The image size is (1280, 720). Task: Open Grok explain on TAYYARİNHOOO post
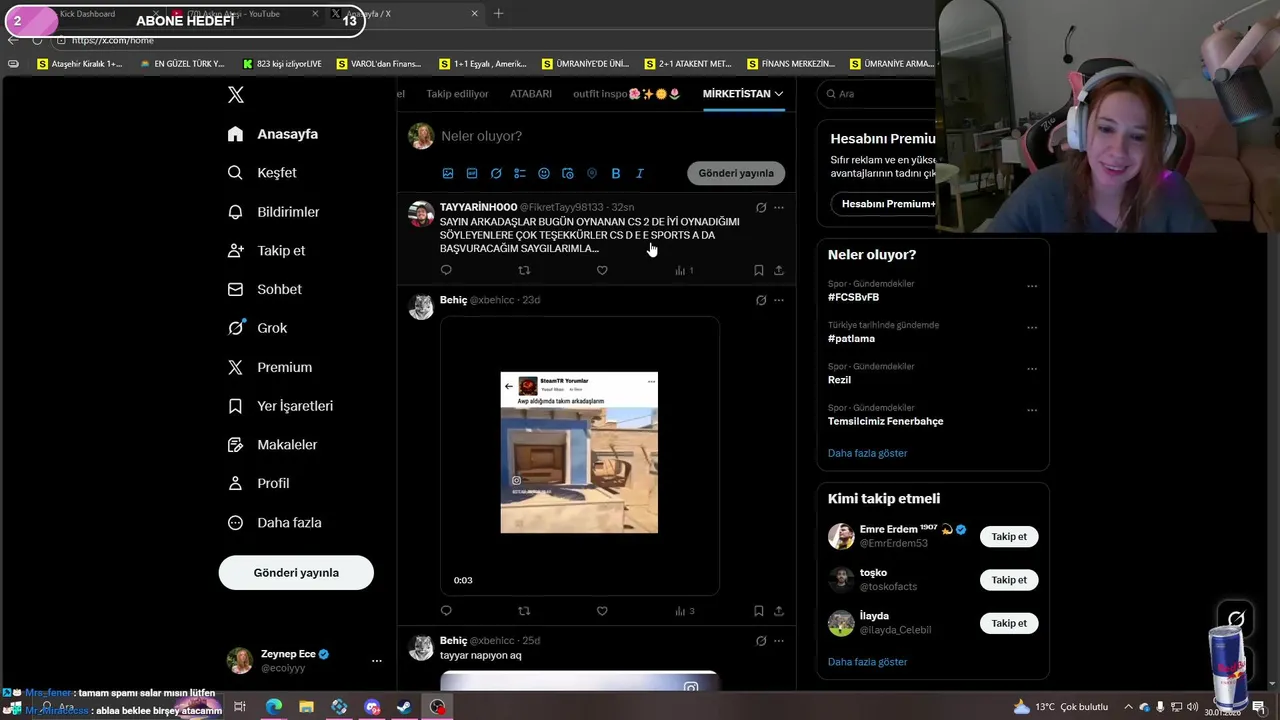761,208
